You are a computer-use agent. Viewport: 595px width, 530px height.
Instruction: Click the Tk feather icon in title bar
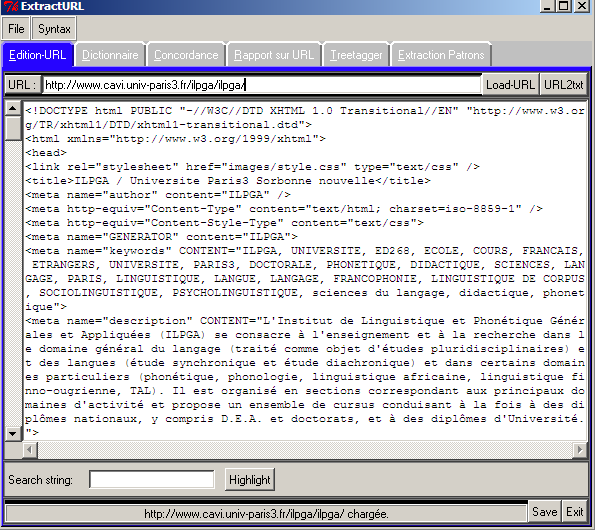(x=11, y=6)
